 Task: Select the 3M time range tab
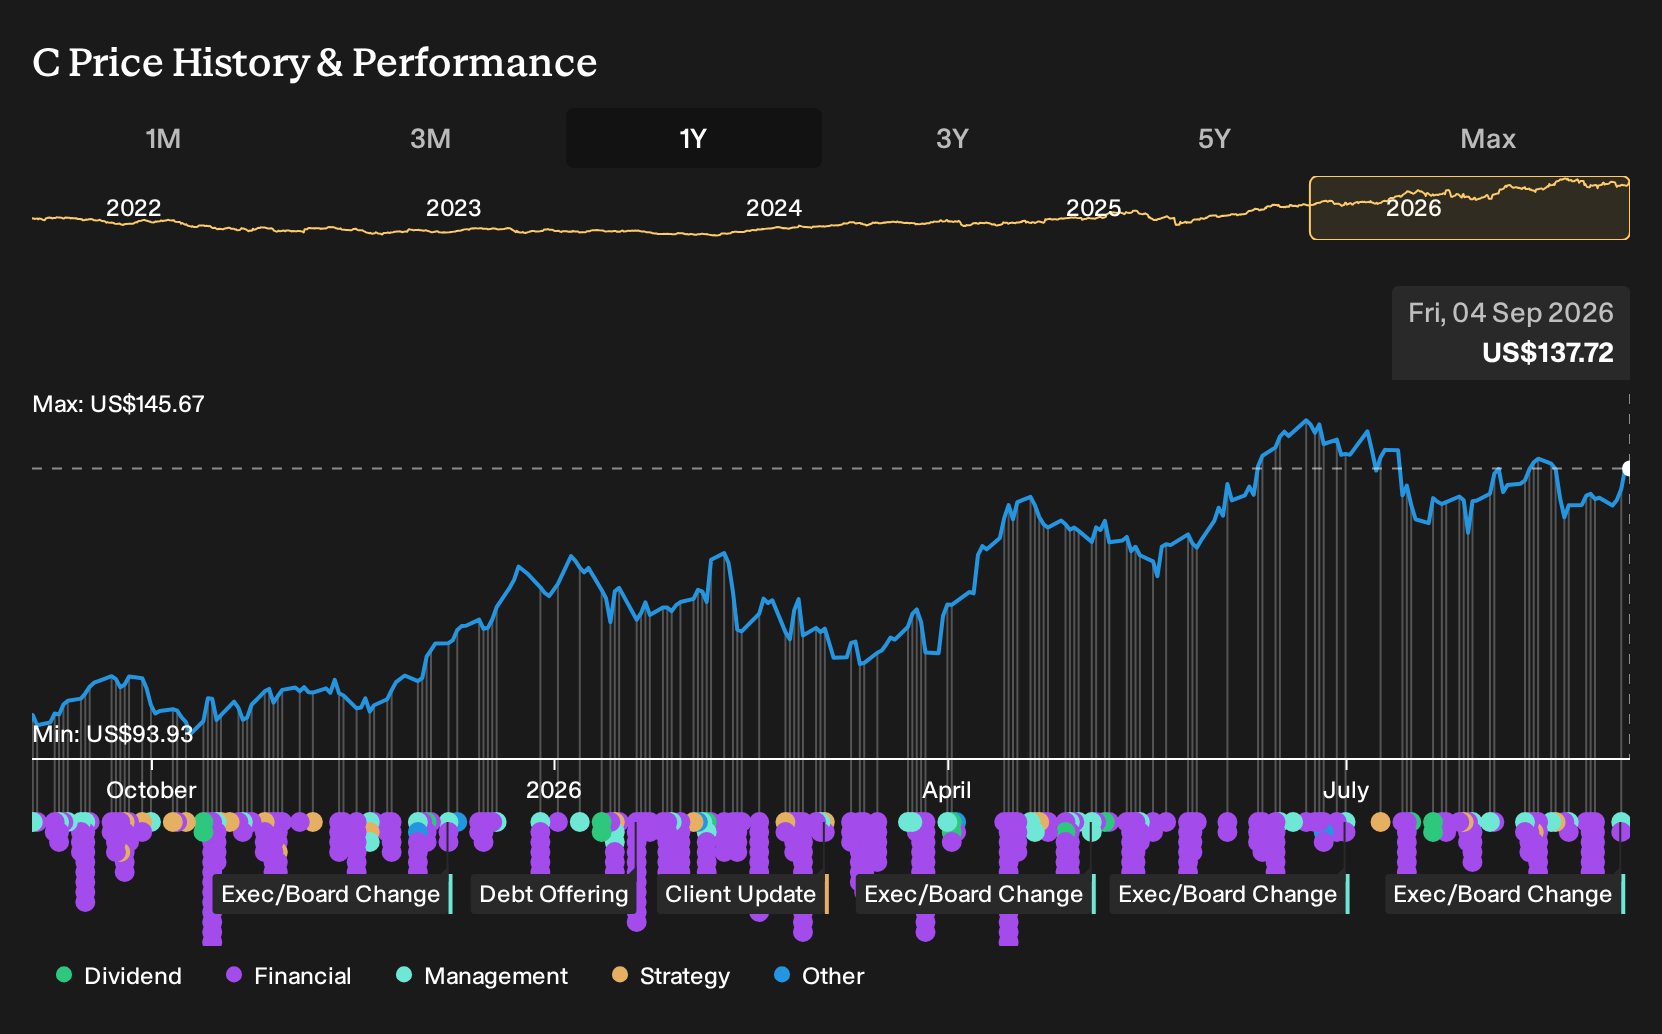click(430, 138)
